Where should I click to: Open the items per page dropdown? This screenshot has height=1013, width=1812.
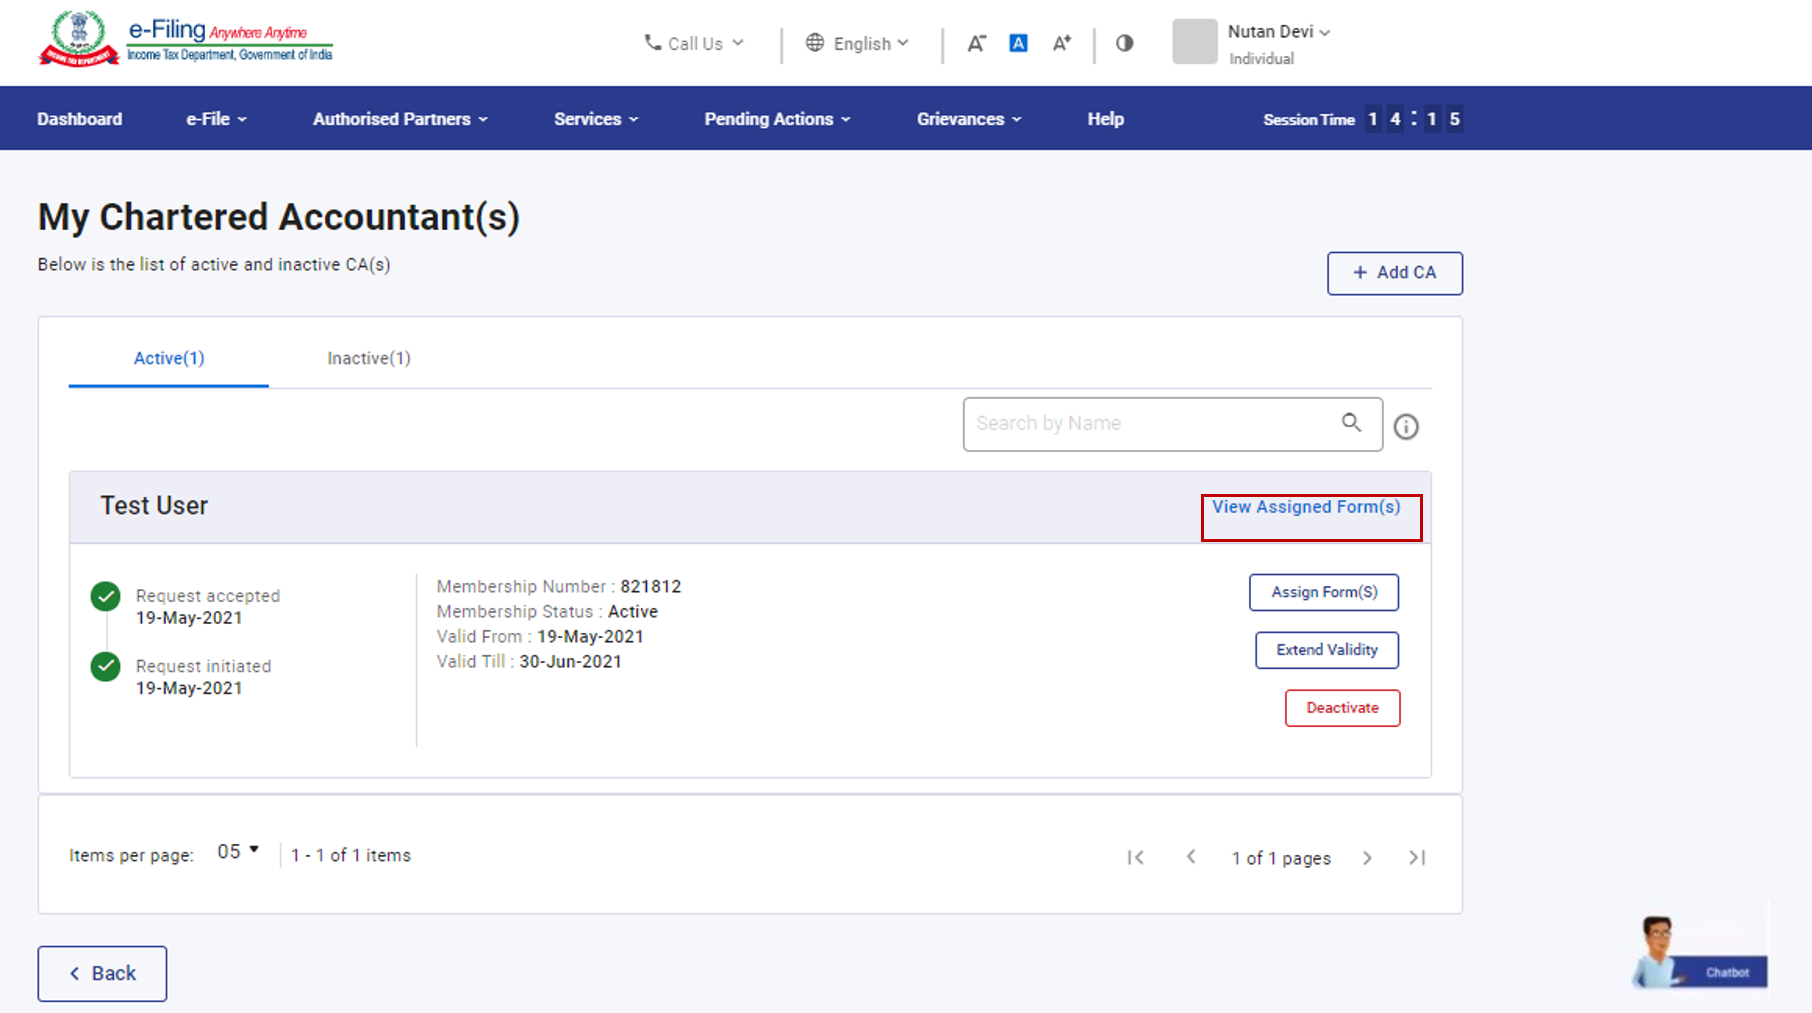pyautogui.click(x=238, y=852)
